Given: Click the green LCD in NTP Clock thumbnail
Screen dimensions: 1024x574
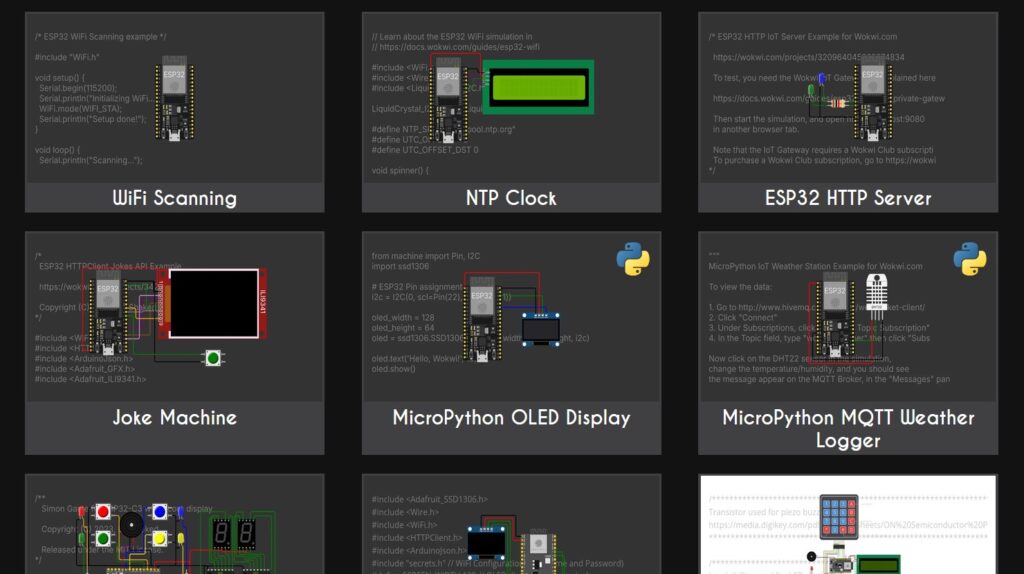Looking at the screenshot, I should click(538, 88).
